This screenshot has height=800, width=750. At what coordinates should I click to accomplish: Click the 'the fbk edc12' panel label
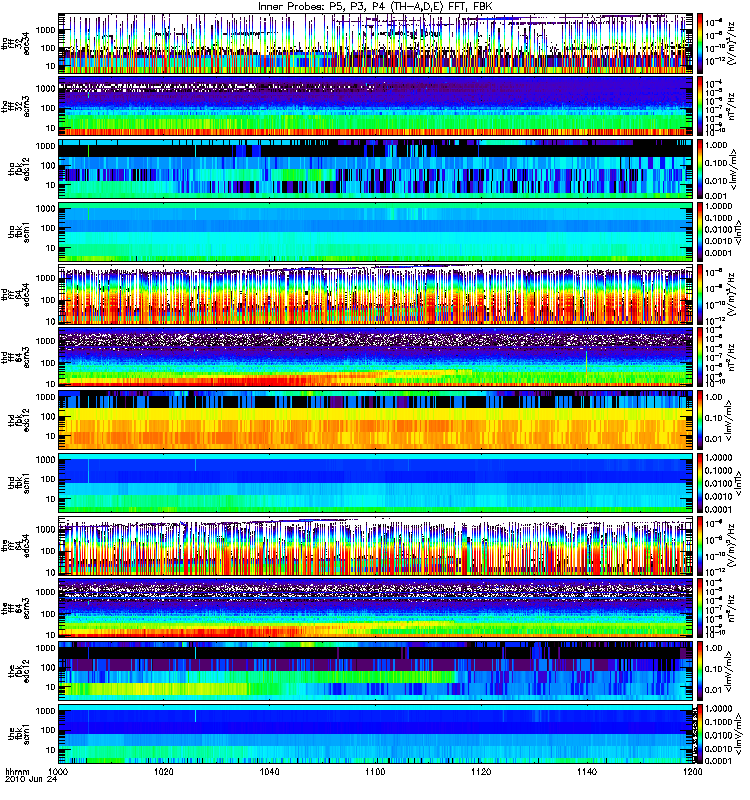click(x=19, y=671)
